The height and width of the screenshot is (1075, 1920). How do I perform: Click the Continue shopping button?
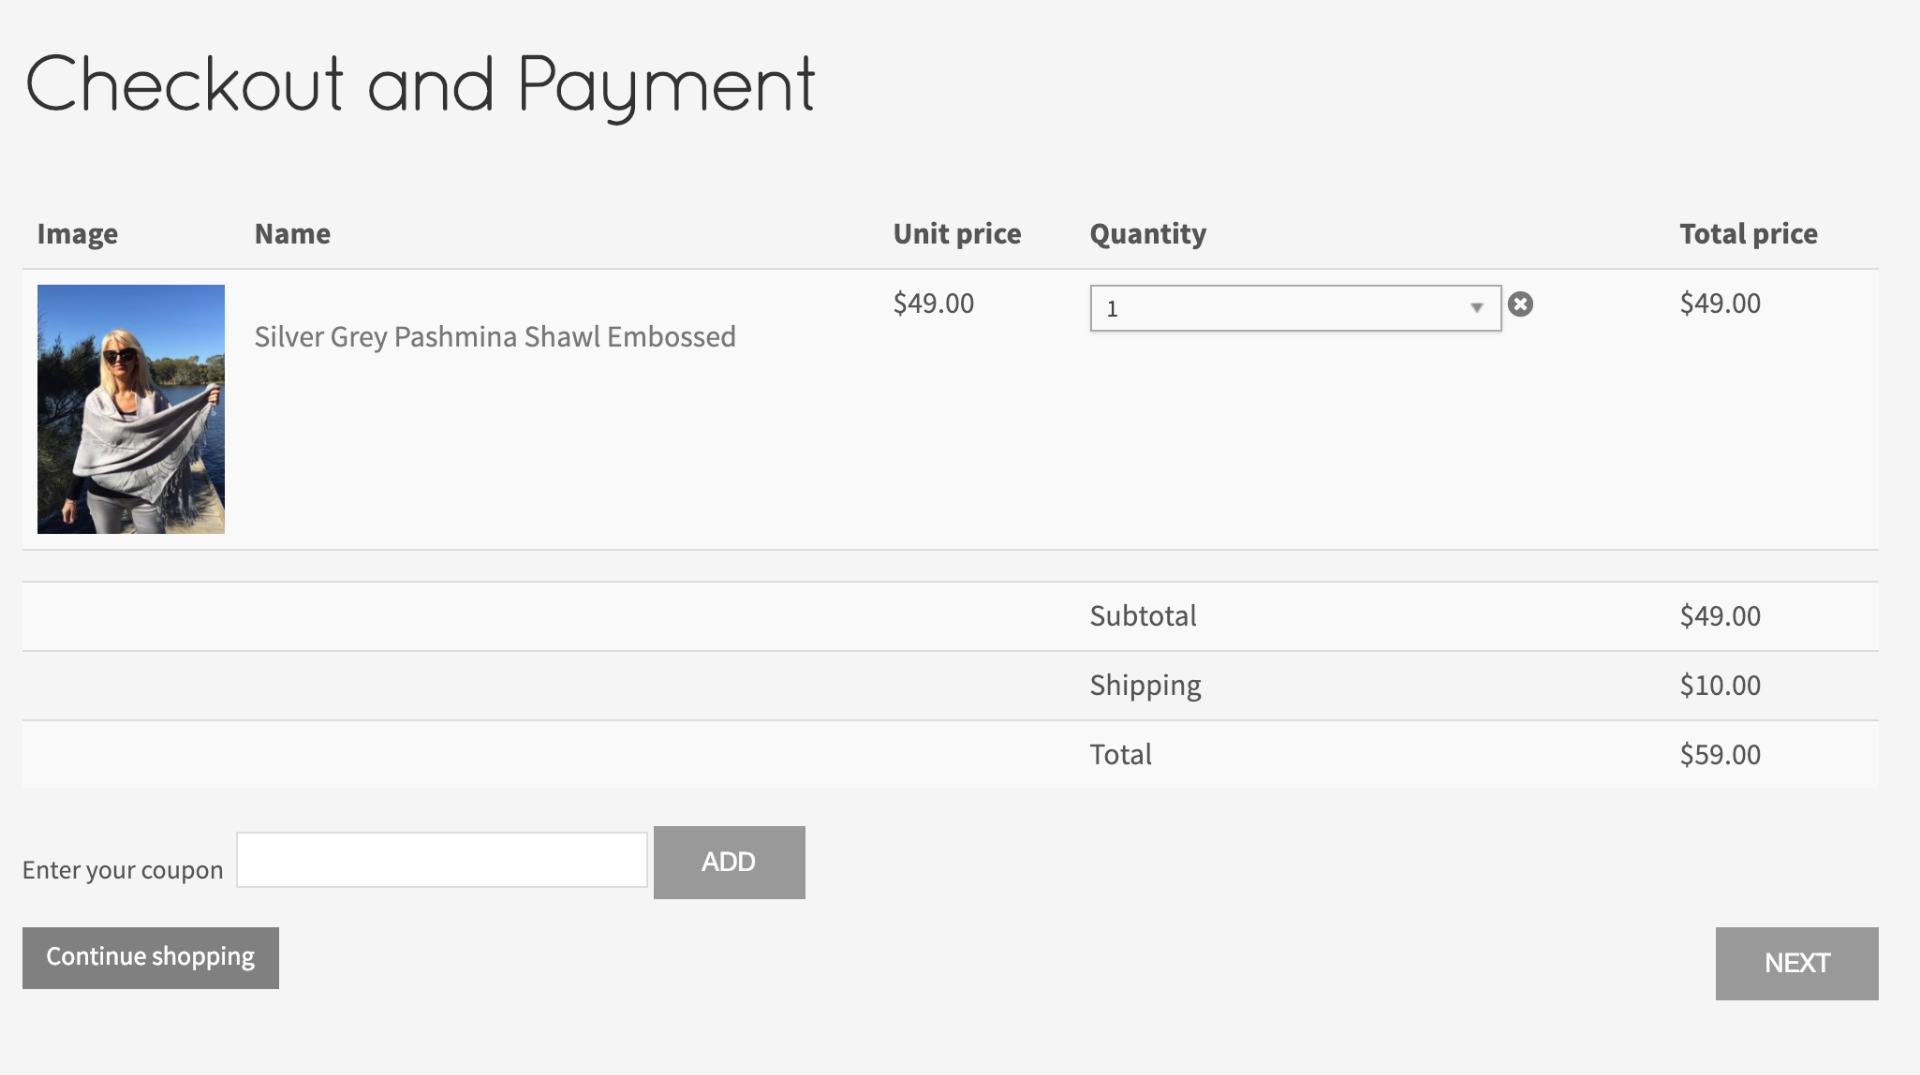tap(150, 957)
